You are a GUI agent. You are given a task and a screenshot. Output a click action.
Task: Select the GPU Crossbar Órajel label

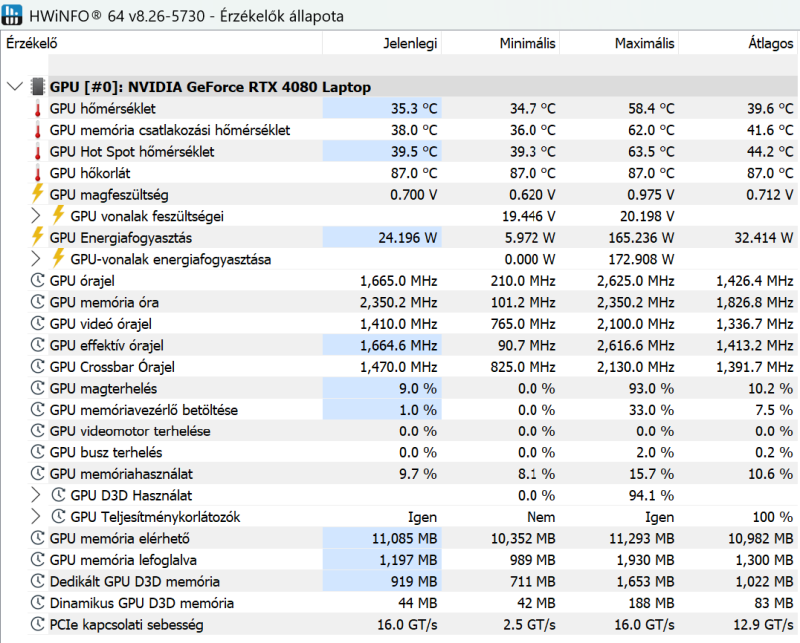pyautogui.click(x=112, y=367)
